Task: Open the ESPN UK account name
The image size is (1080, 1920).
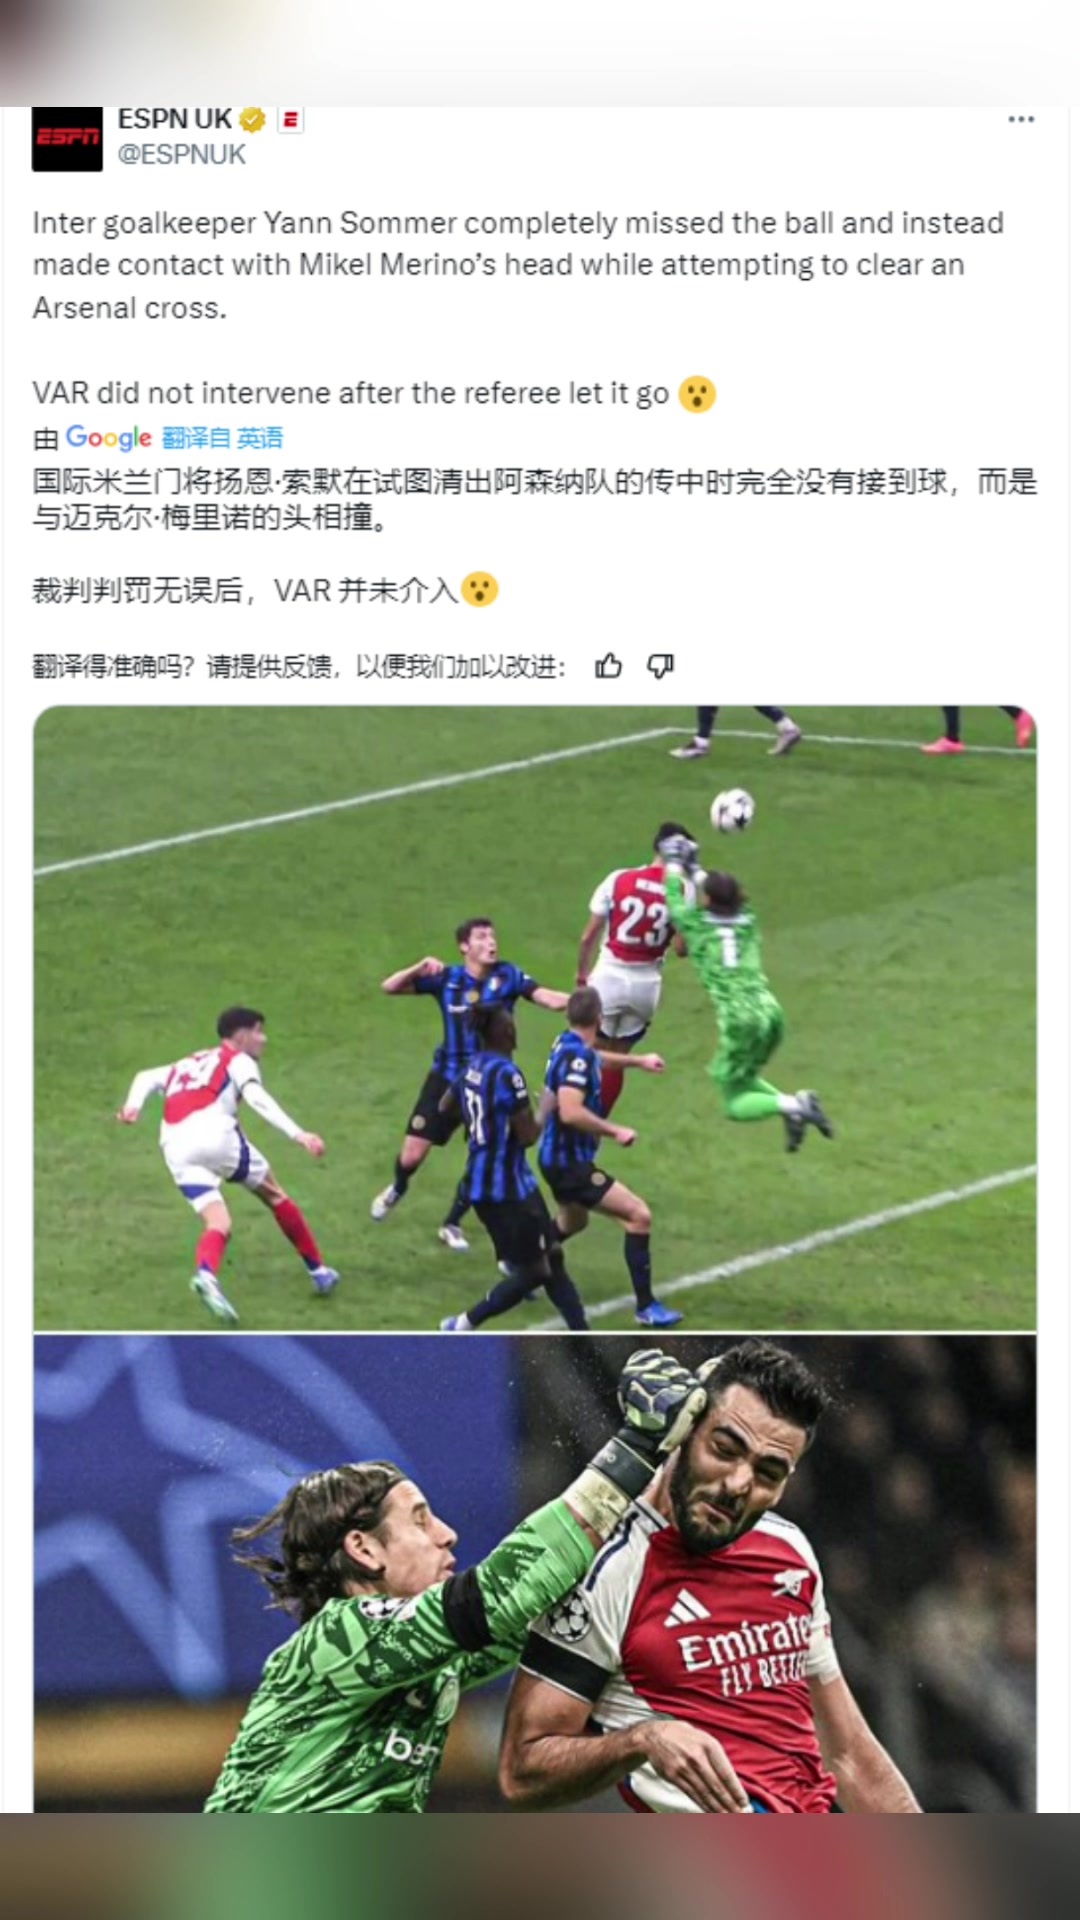Action: point(174,120)
